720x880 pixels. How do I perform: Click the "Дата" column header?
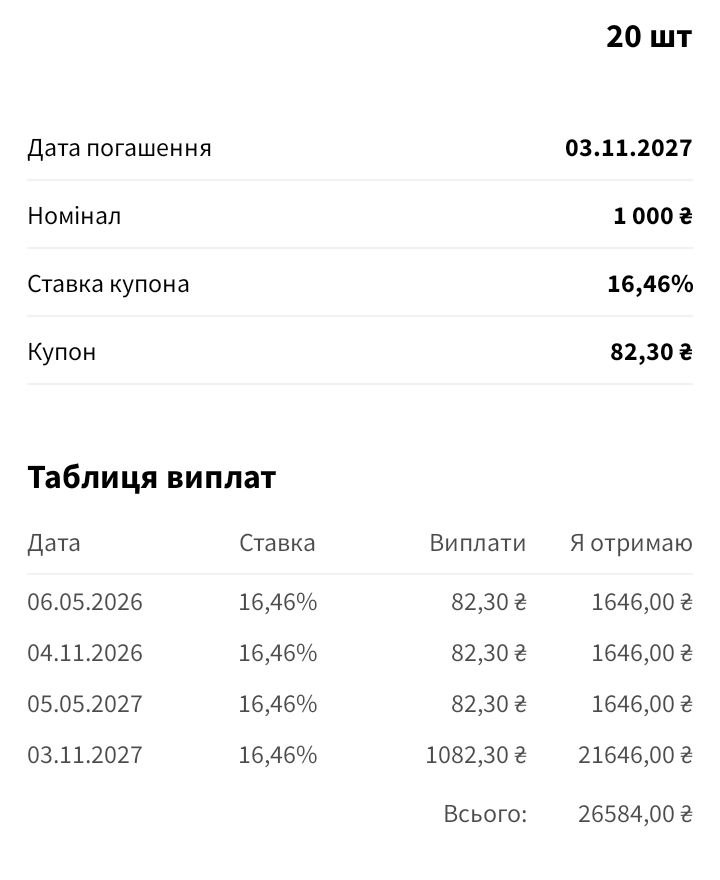click(x=54, y=544)
